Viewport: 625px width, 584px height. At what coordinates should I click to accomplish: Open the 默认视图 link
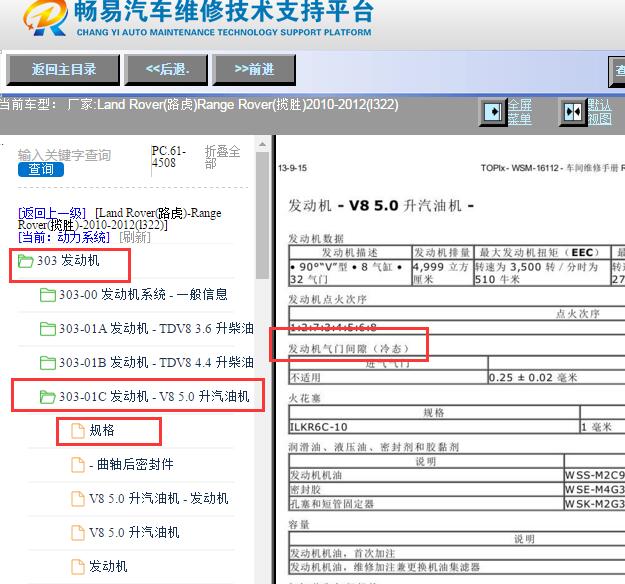click(x=599, y=112)
